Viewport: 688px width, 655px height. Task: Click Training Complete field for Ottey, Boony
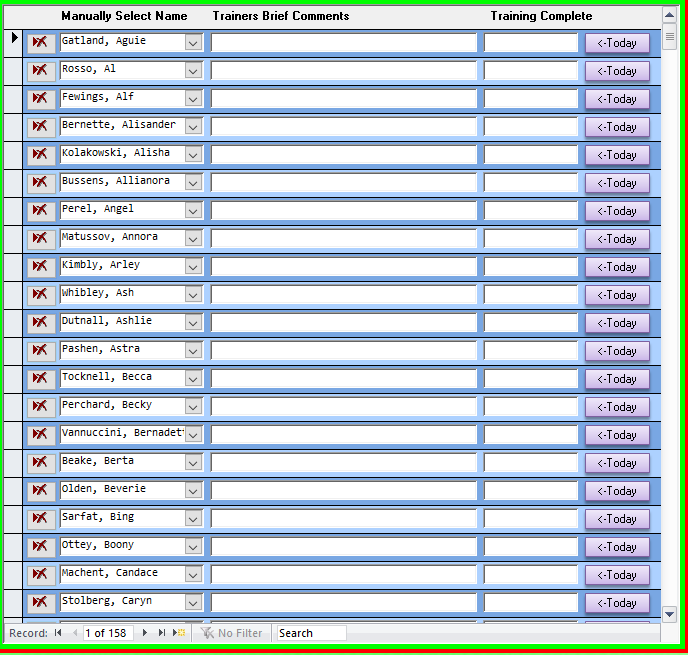pyautogui.click(x=531, y=547)
